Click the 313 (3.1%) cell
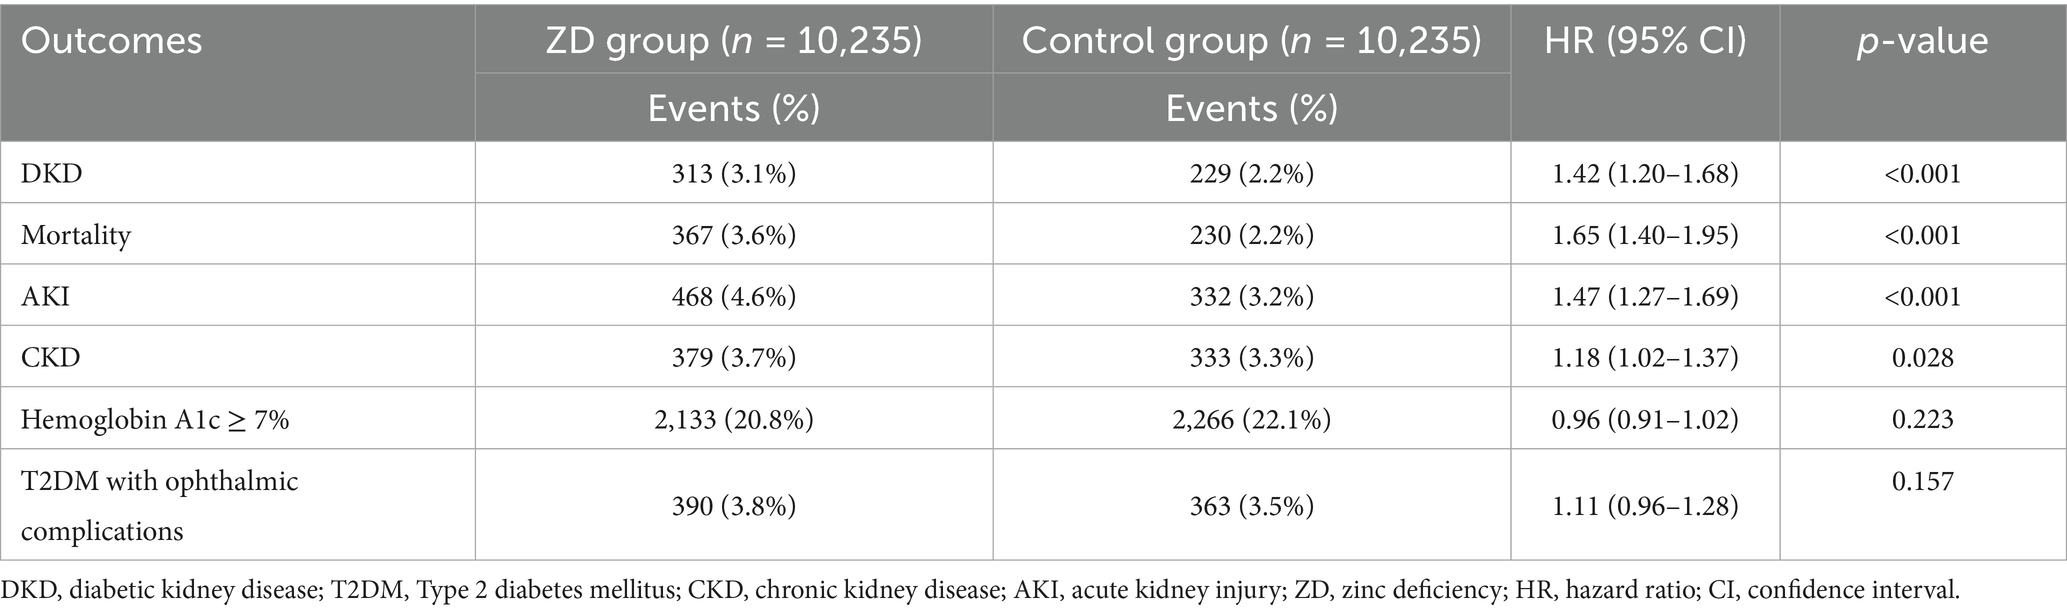The width and height of the screenshot is (2067, 612). point(733,173)
